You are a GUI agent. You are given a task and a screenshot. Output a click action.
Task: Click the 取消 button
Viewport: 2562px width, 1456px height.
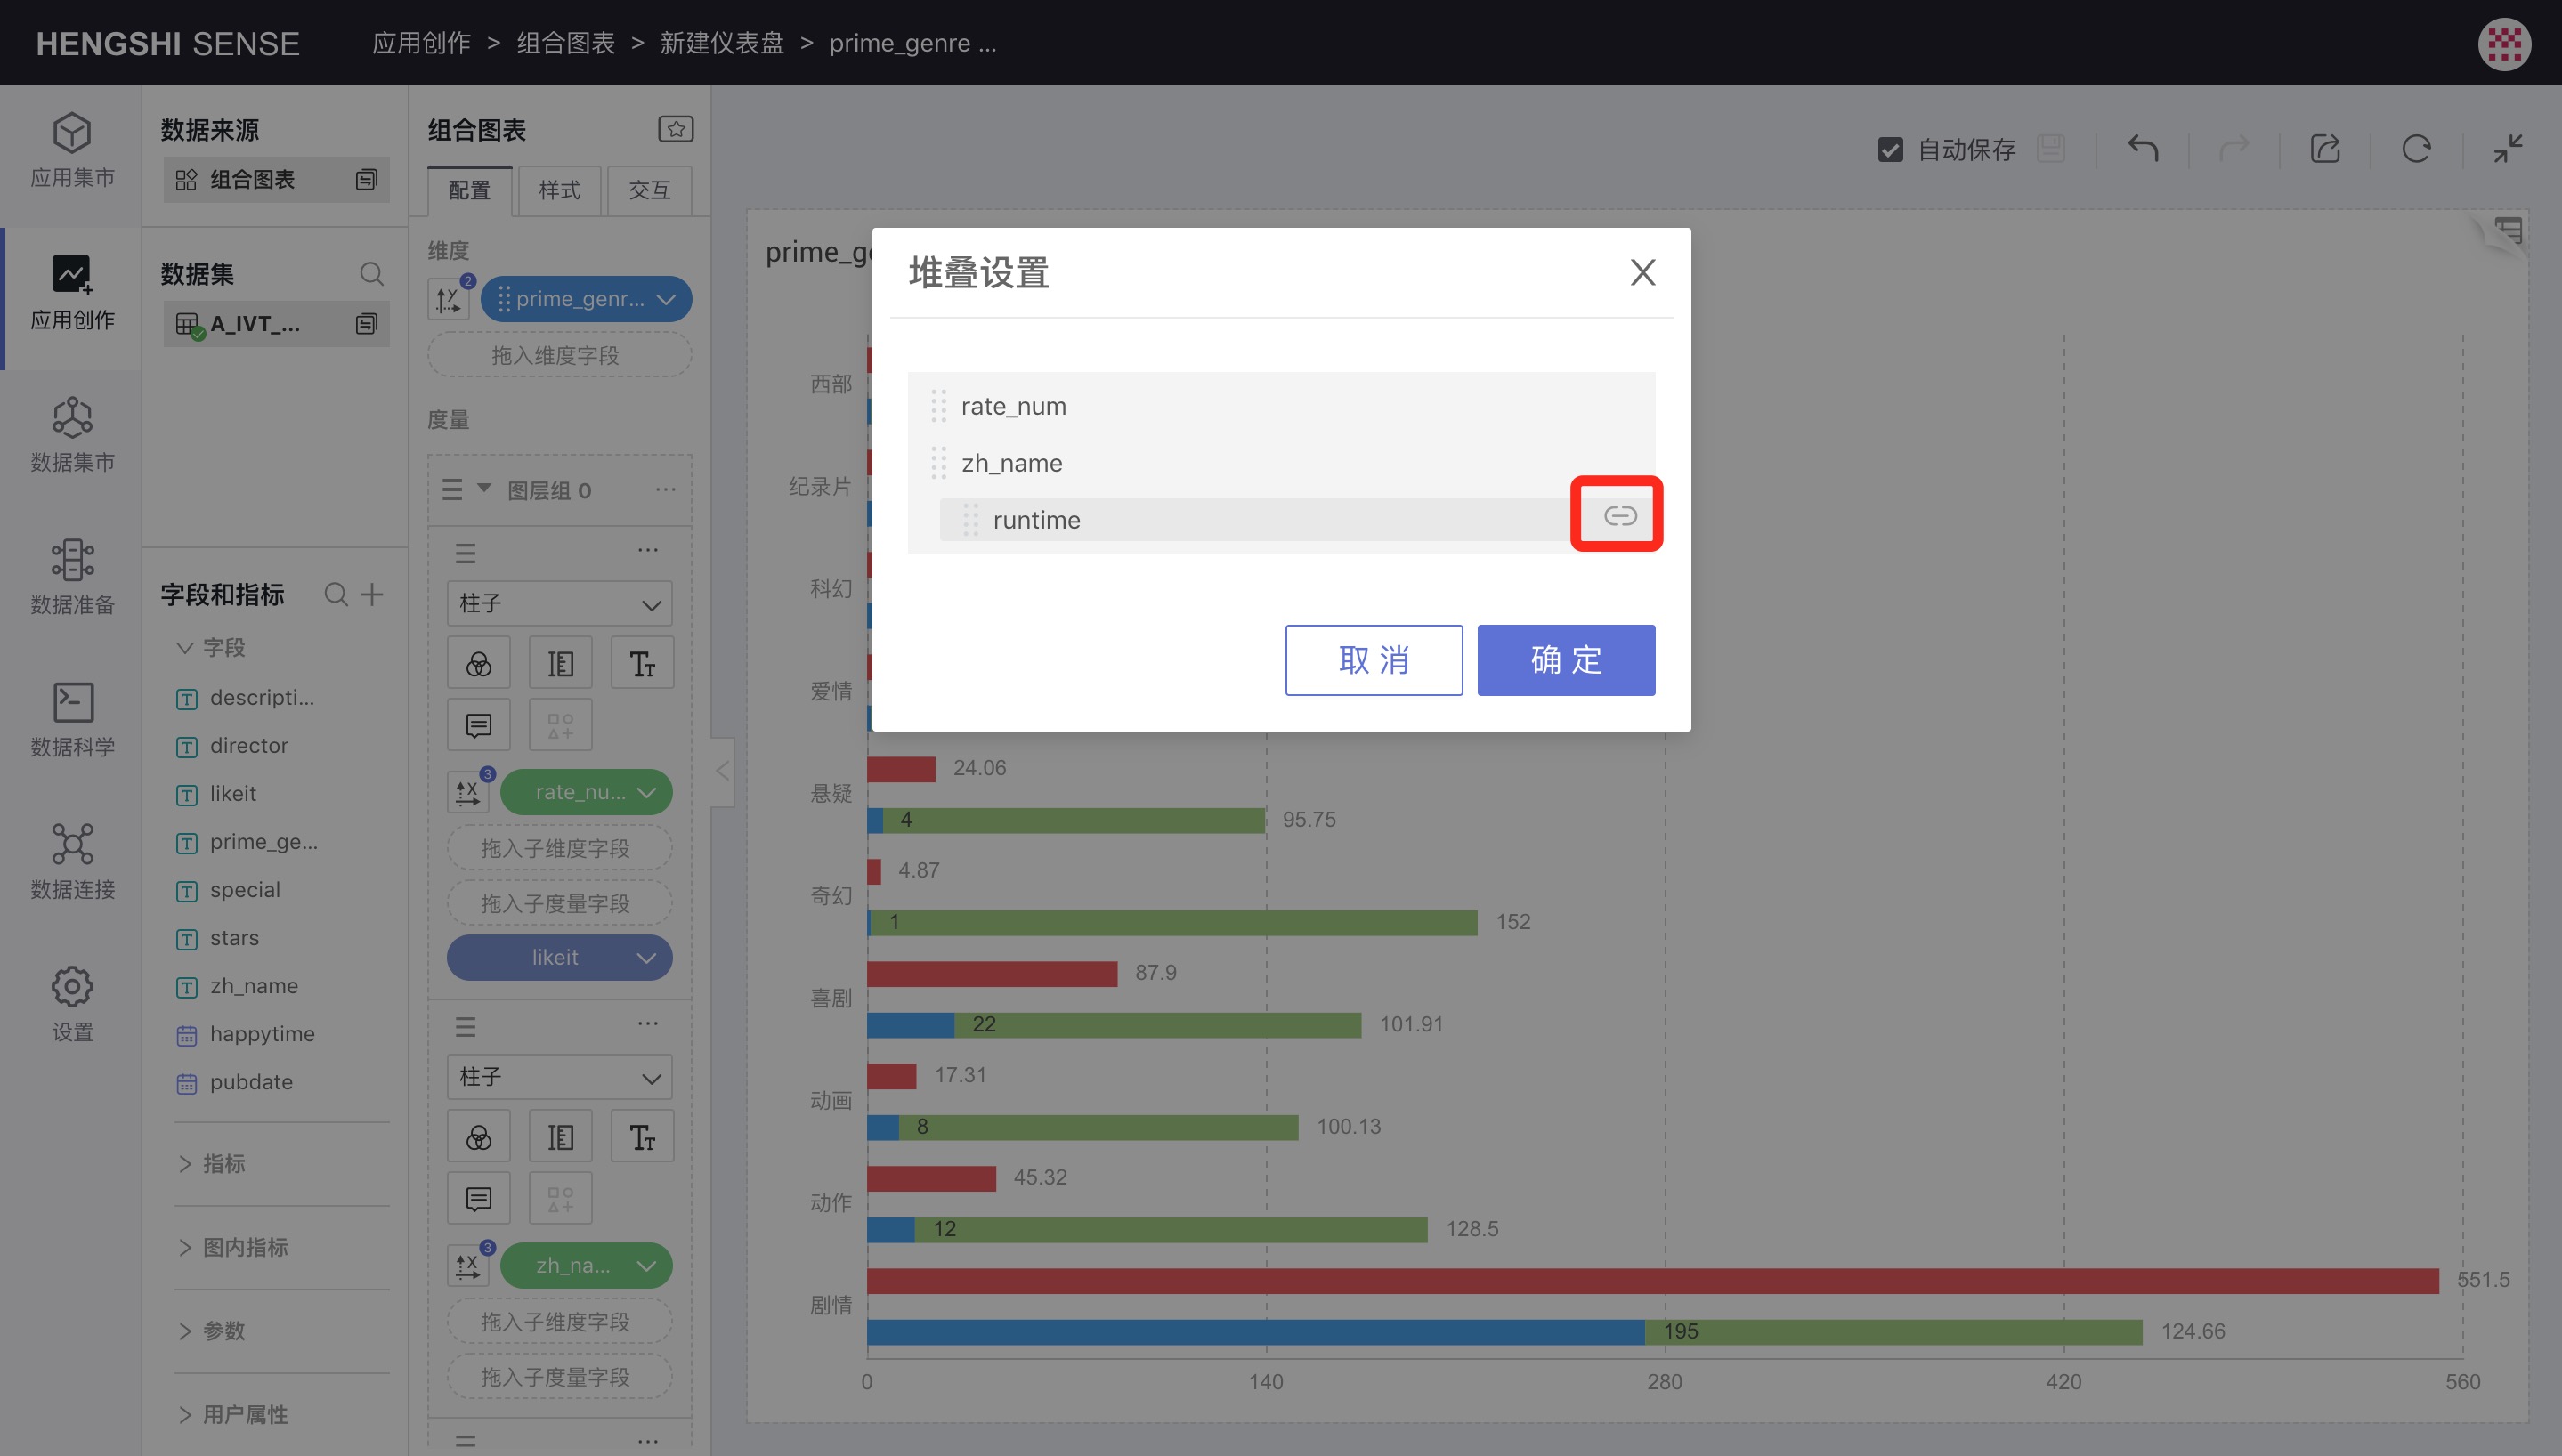click(1373, 660)
